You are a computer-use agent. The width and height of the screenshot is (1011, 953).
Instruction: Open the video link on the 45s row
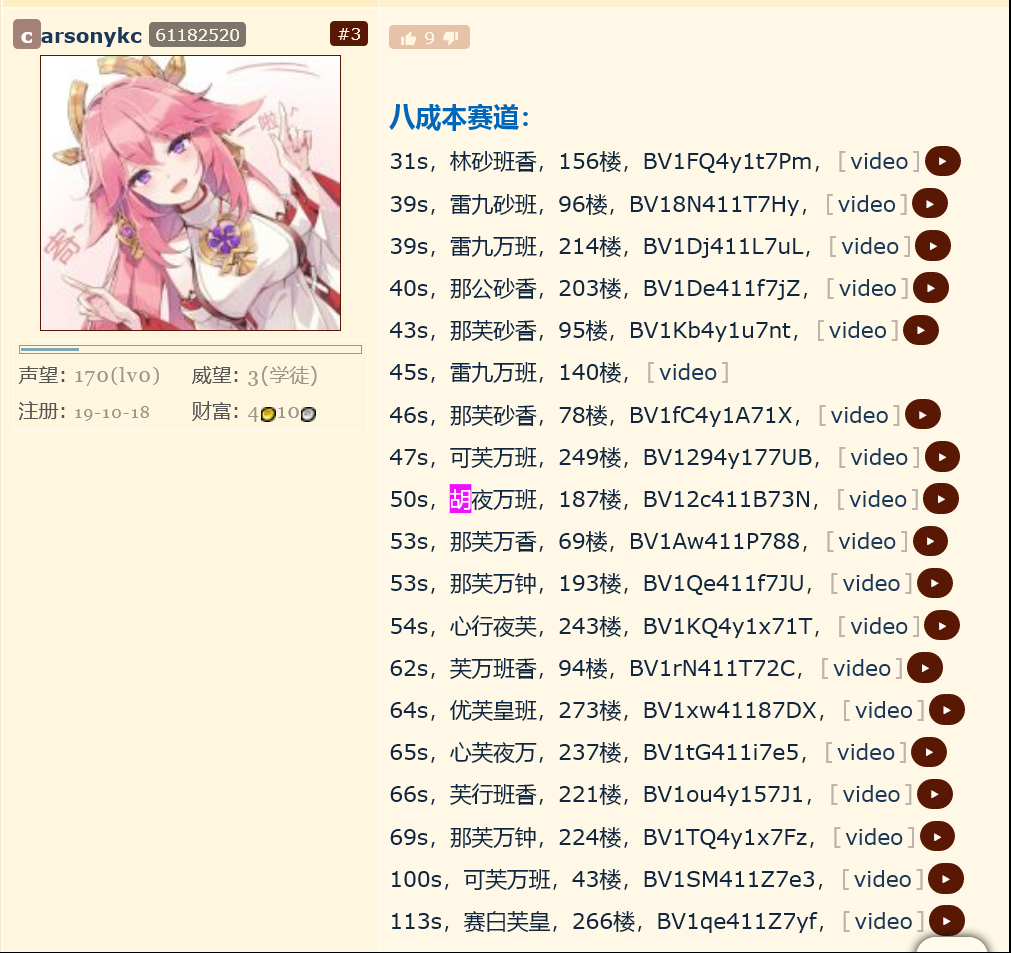point(688,373)
